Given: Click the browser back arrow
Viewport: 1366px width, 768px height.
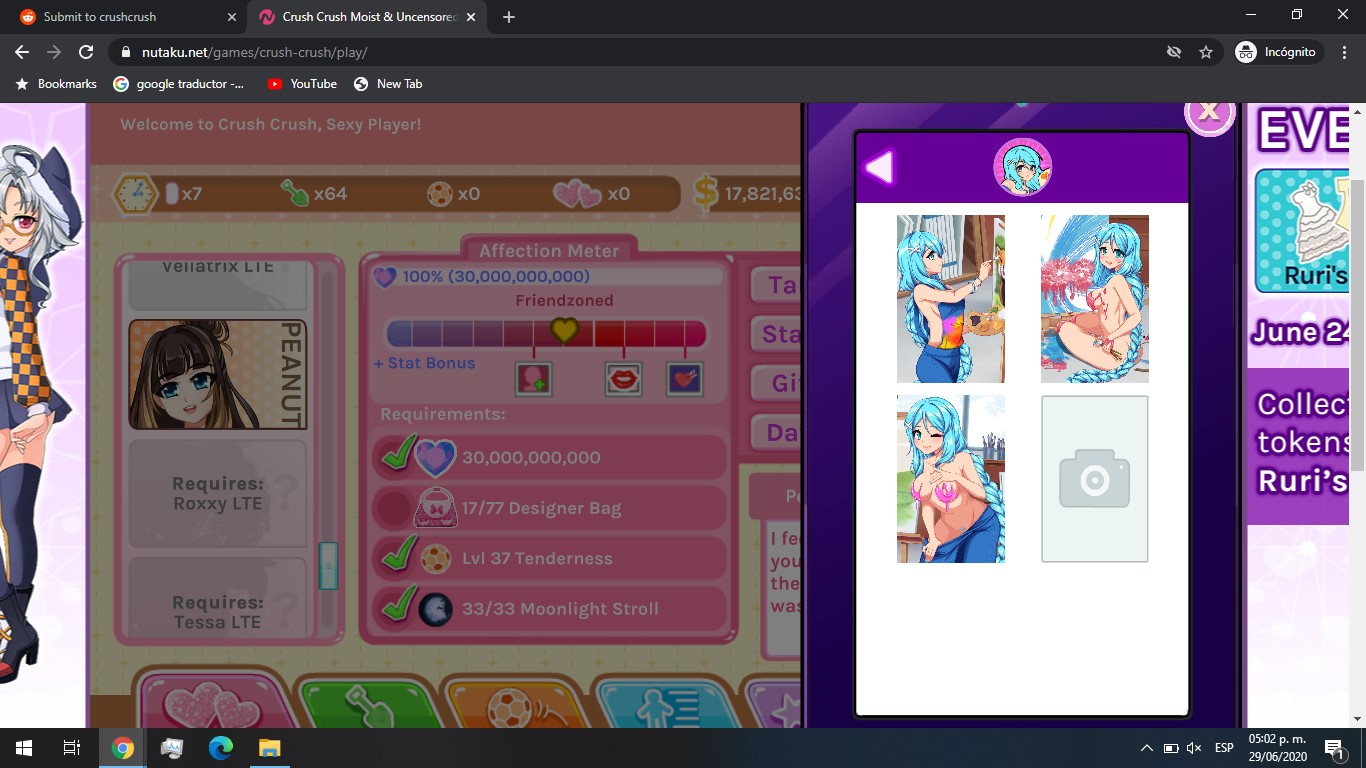Looking at the screenshot, I should pos(22,52).
